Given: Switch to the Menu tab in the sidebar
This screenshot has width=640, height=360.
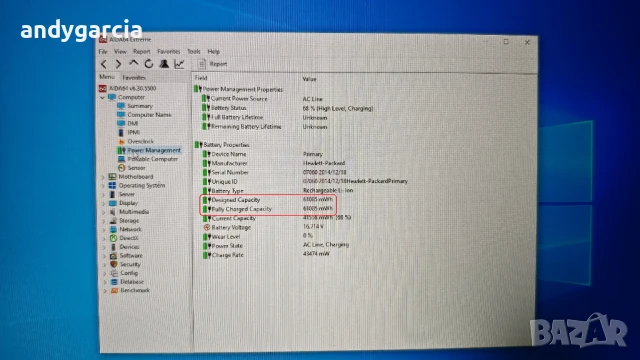Looking at the screenshot, I should click(107, 77).
